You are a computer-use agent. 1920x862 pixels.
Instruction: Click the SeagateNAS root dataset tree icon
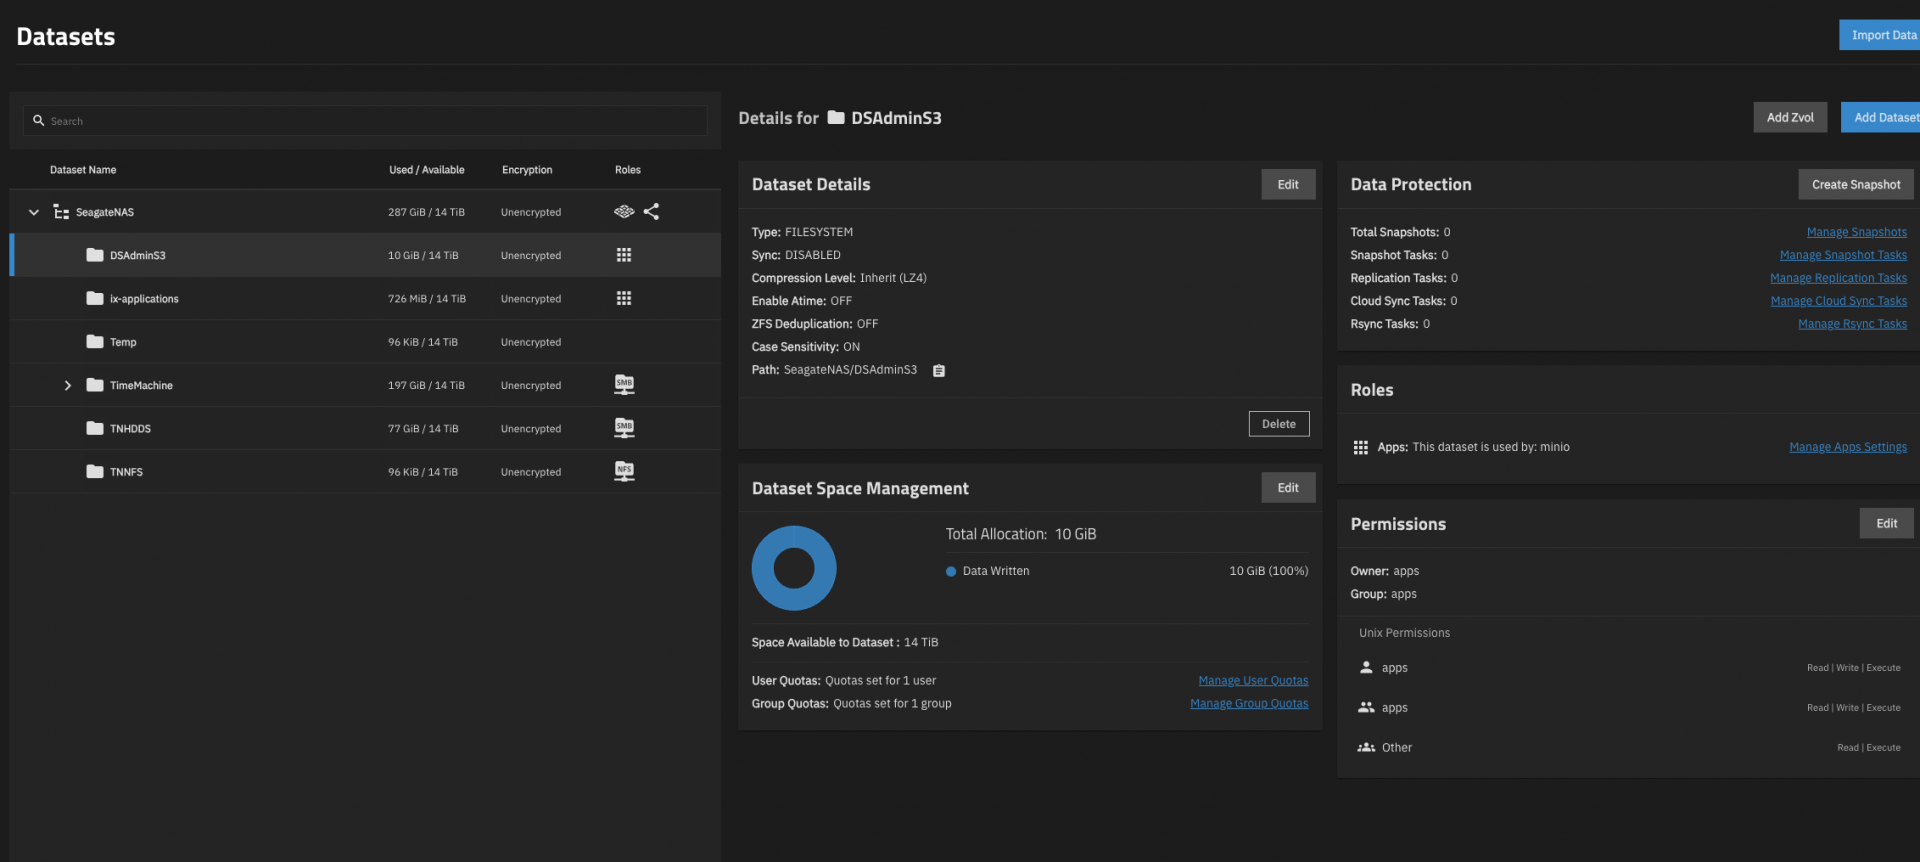click(x=61, y=212)
